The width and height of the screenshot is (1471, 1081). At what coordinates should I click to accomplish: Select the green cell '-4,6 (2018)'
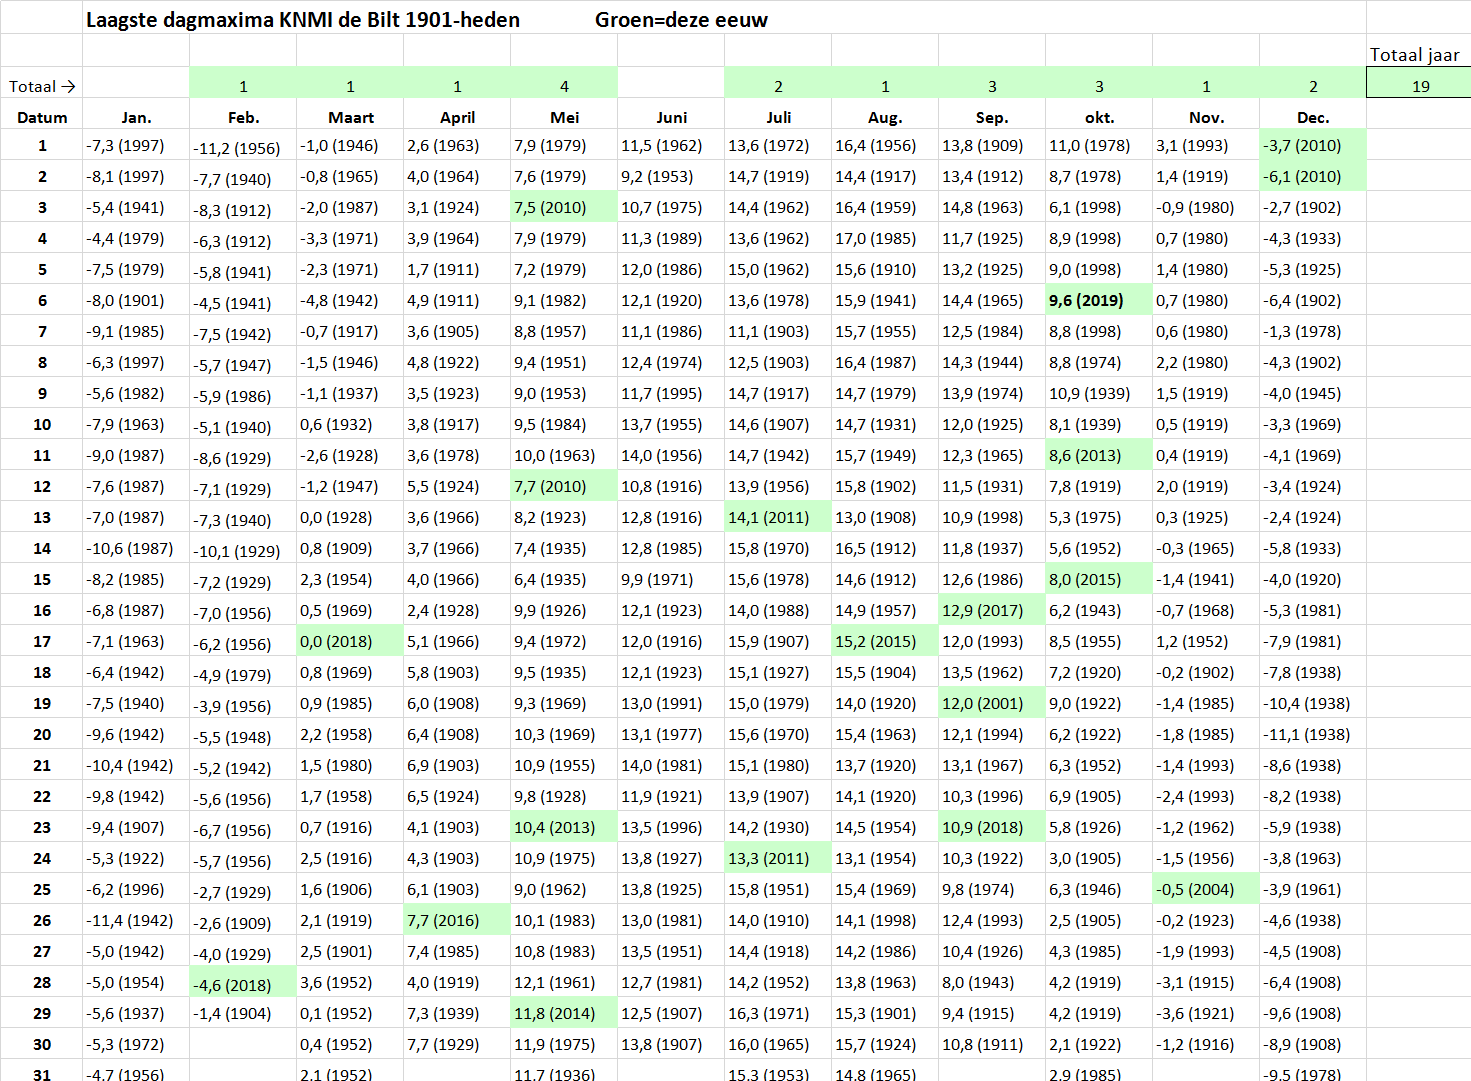coord(243,982)
